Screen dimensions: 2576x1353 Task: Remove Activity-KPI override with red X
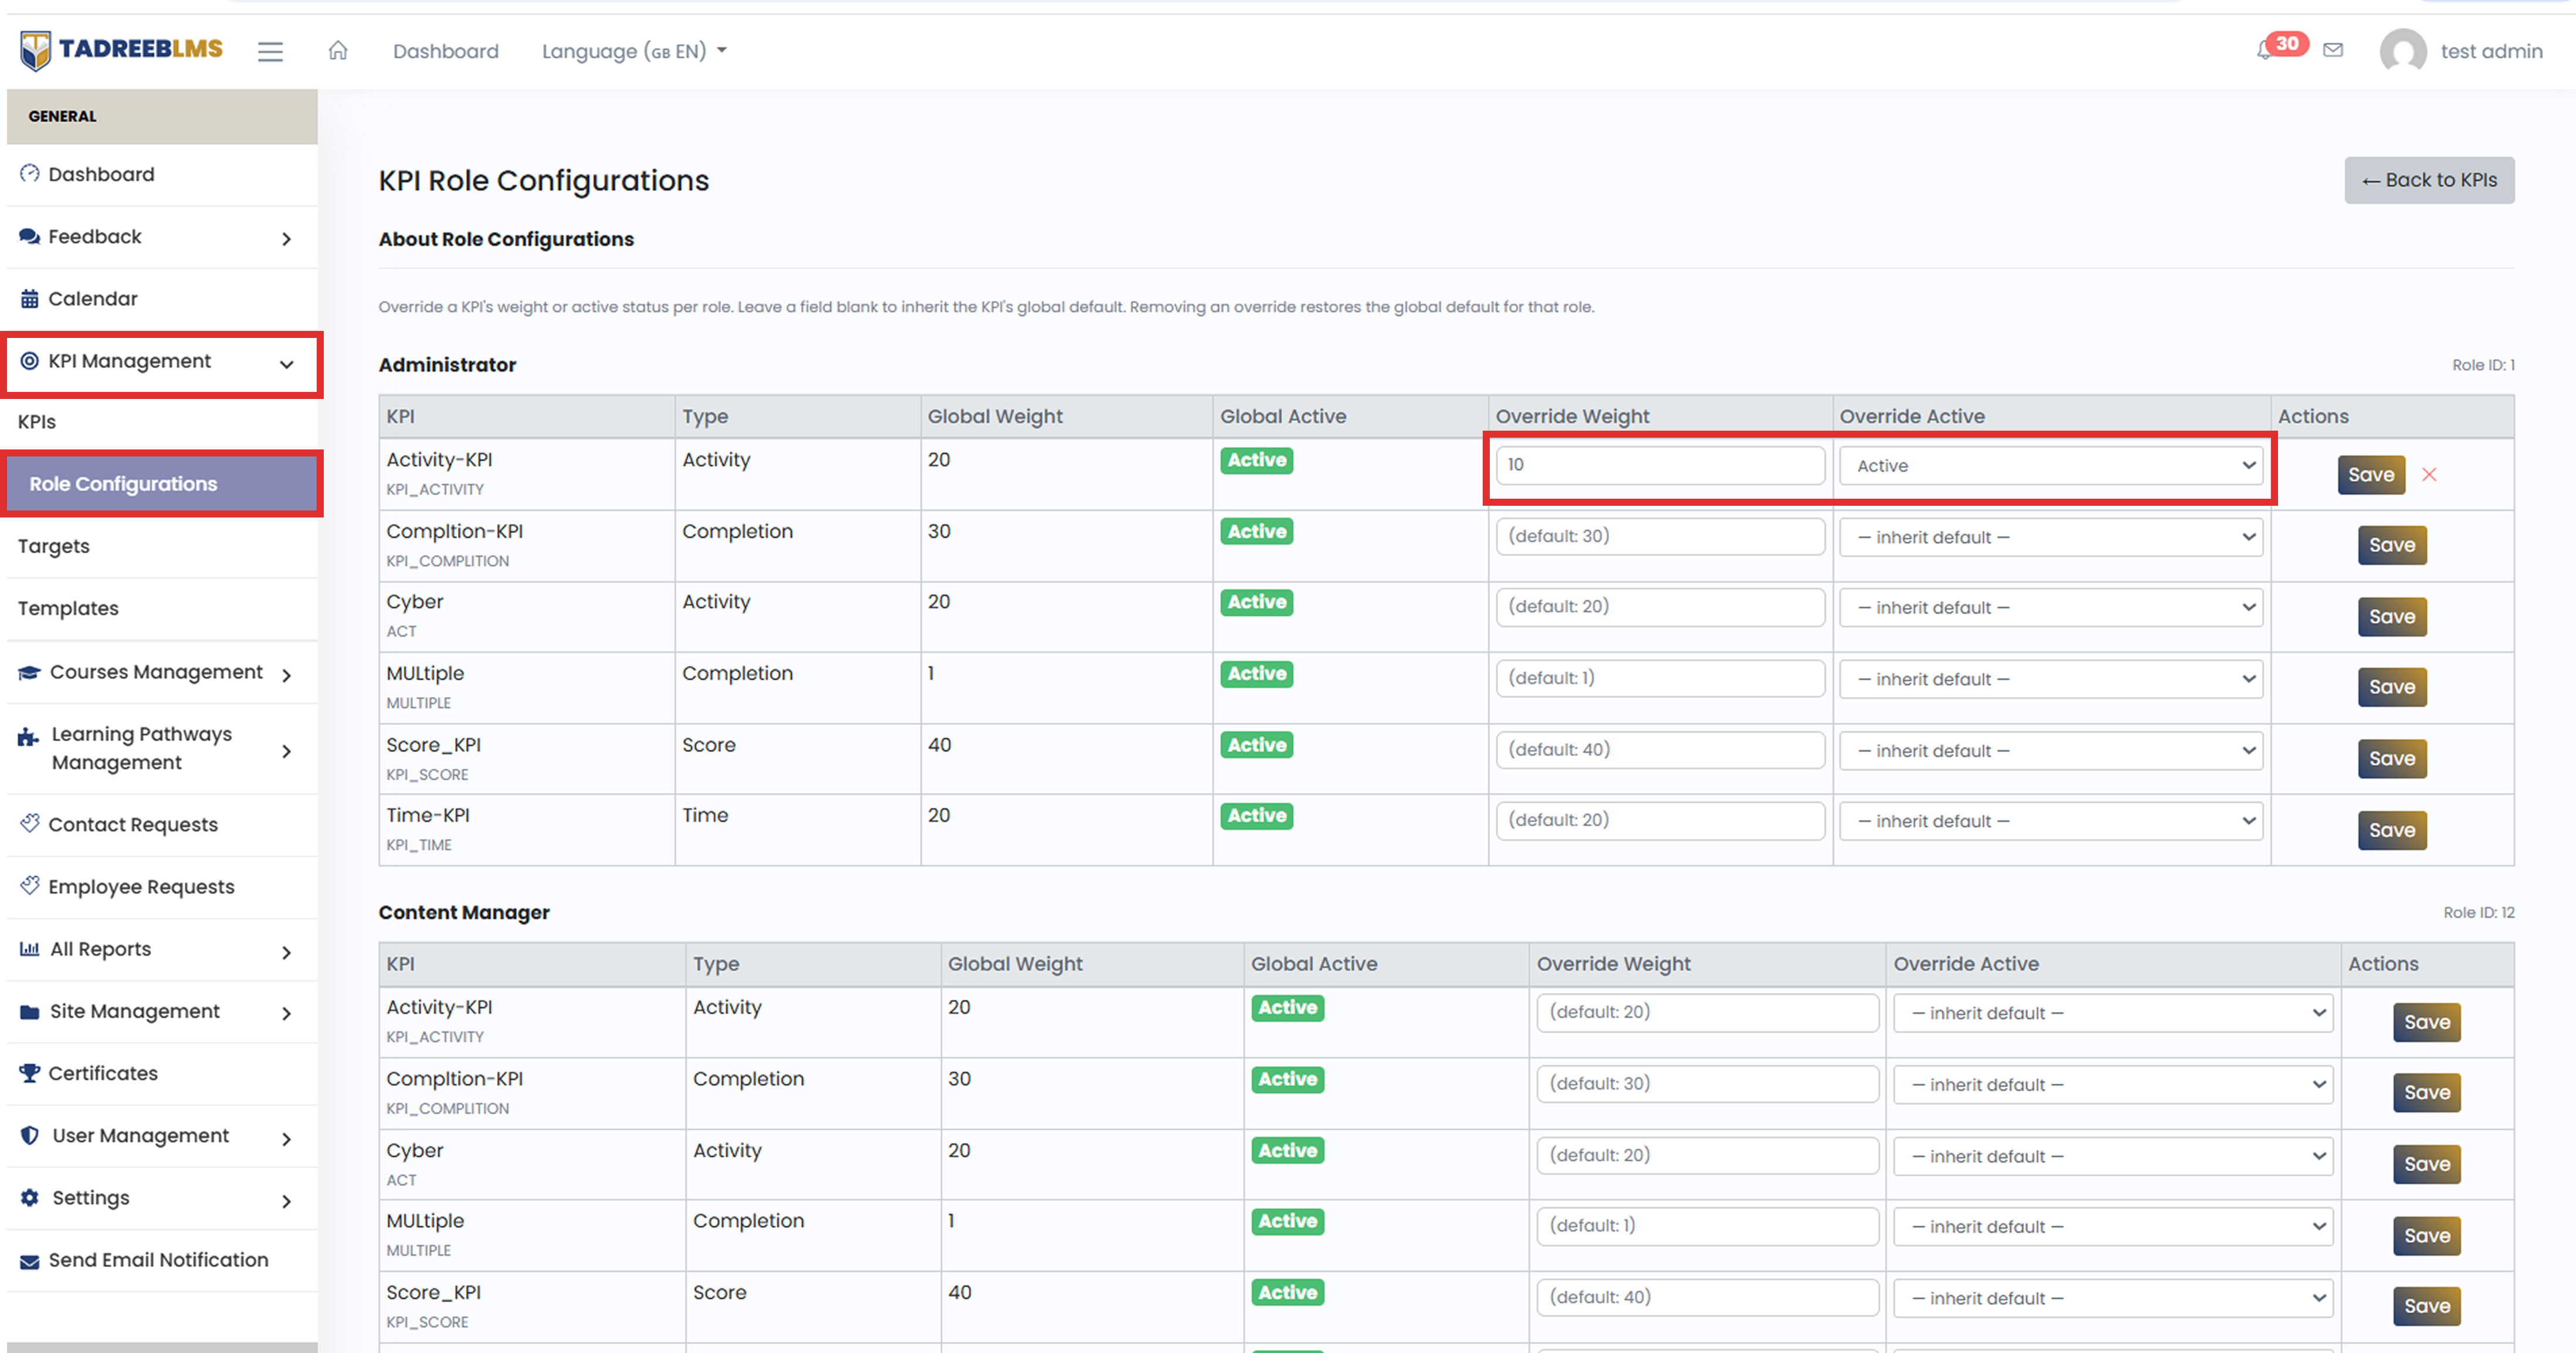pyautogui.click(x=2429, y=475)
